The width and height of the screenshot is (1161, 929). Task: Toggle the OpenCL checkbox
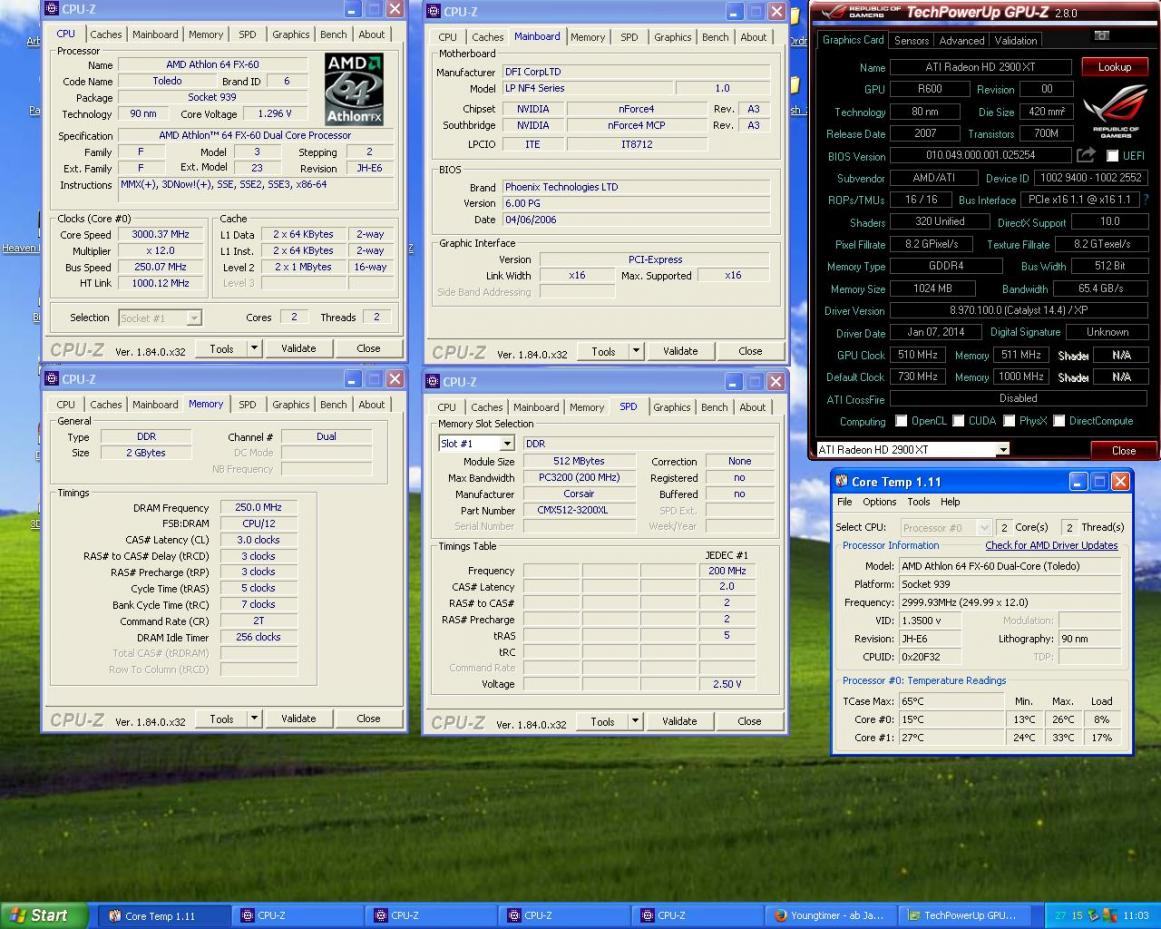[901, 420]
